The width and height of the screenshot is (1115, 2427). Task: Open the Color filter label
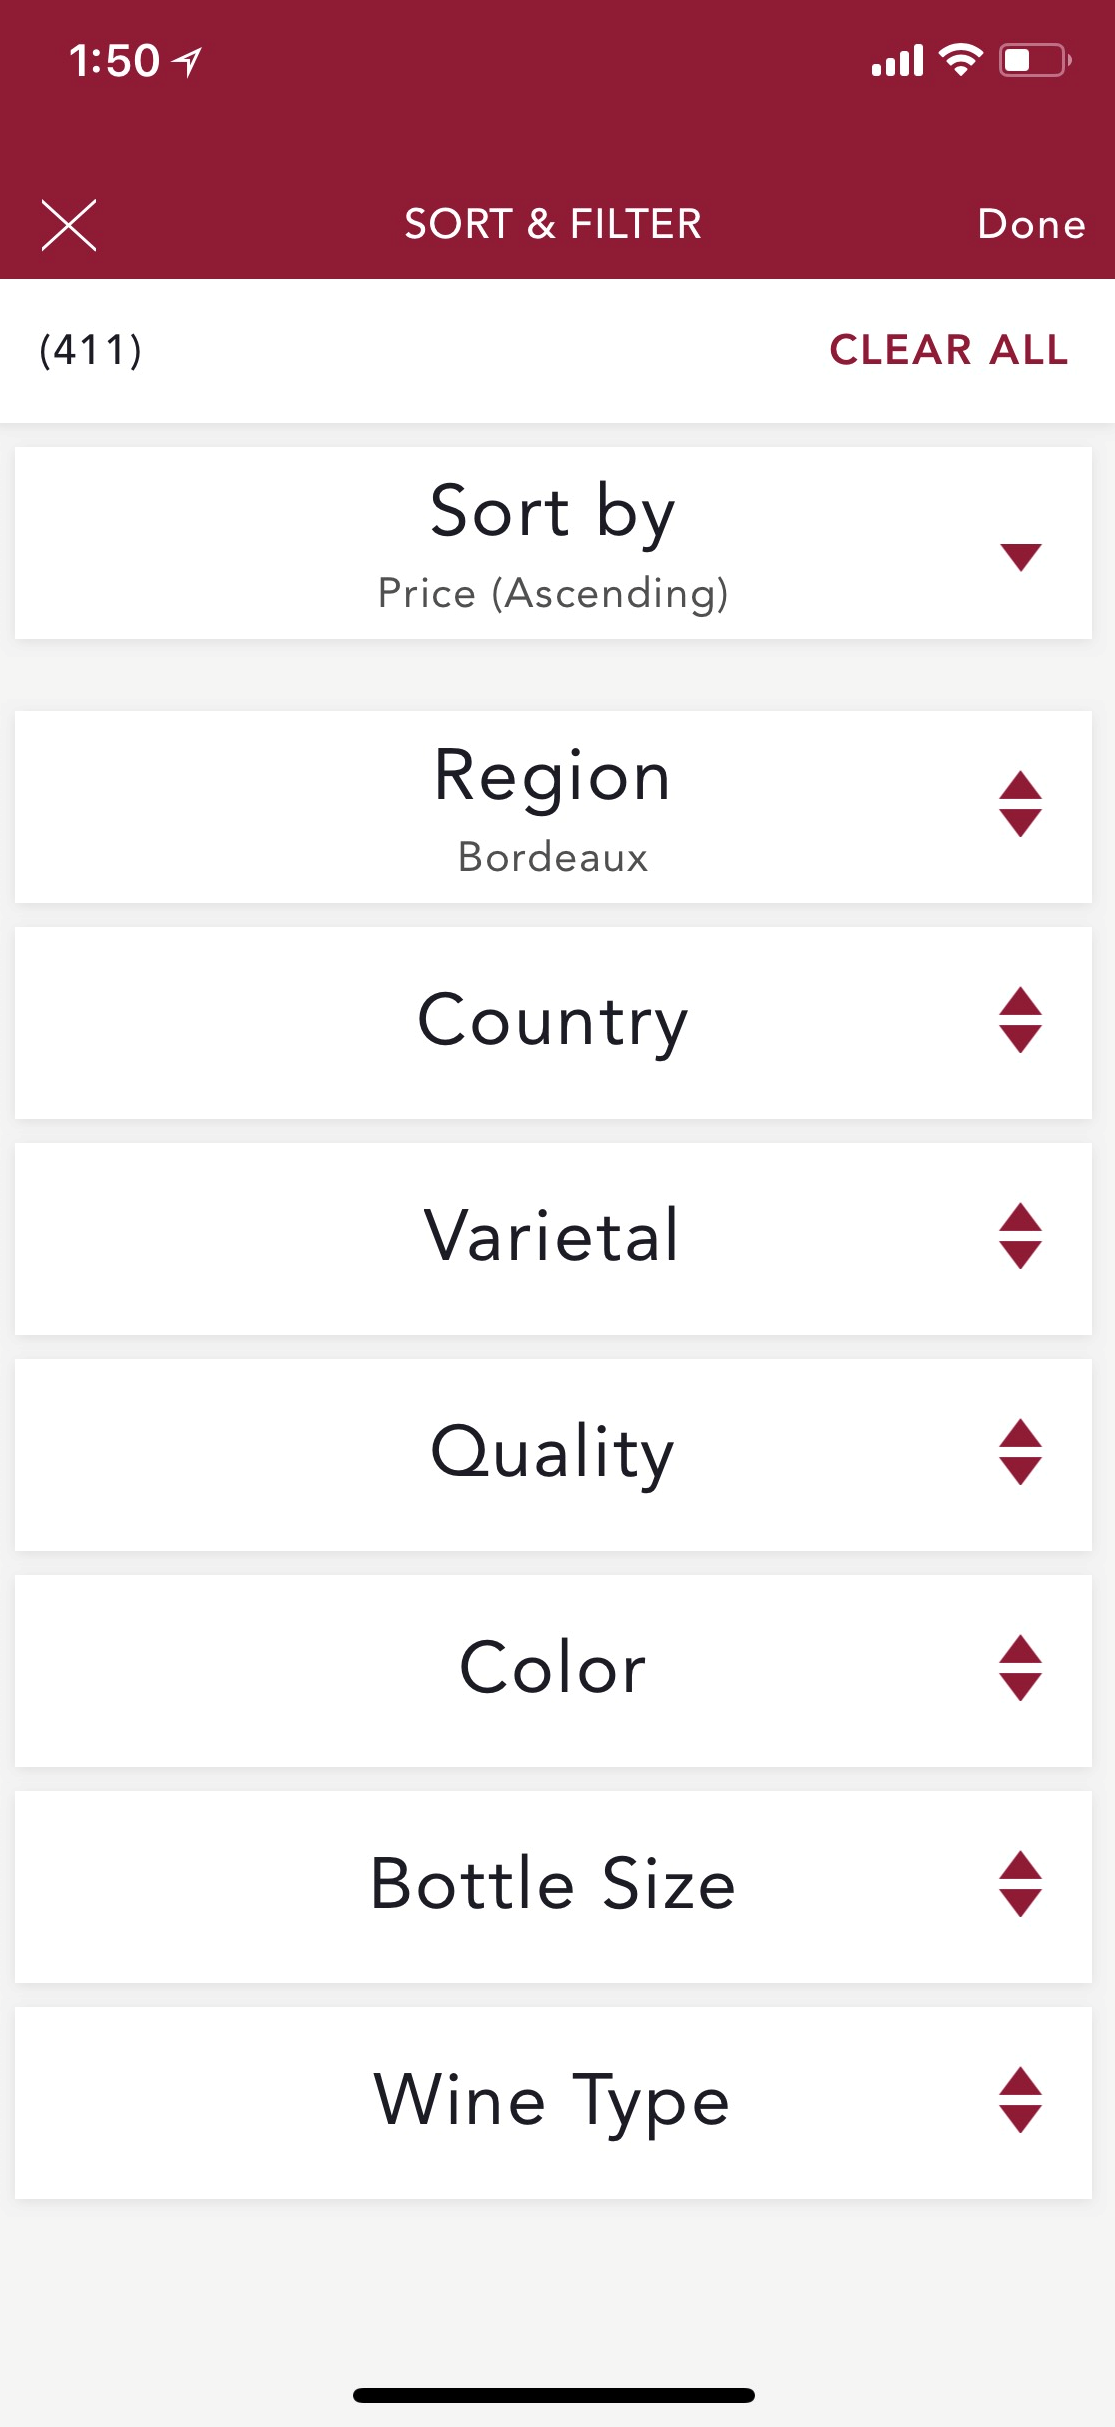pos(553,1668)
